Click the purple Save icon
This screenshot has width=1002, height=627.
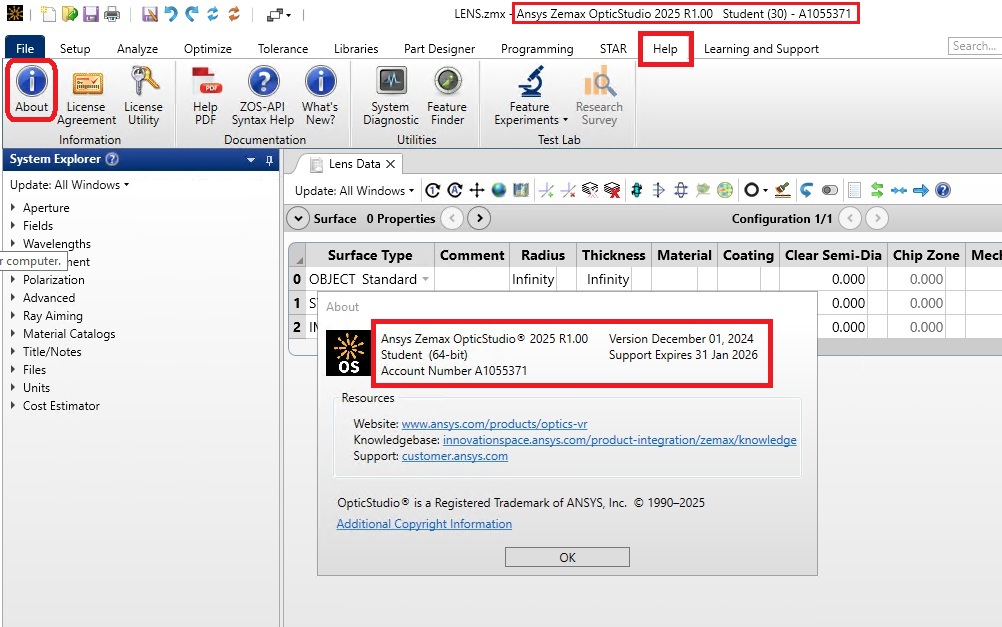91,13
